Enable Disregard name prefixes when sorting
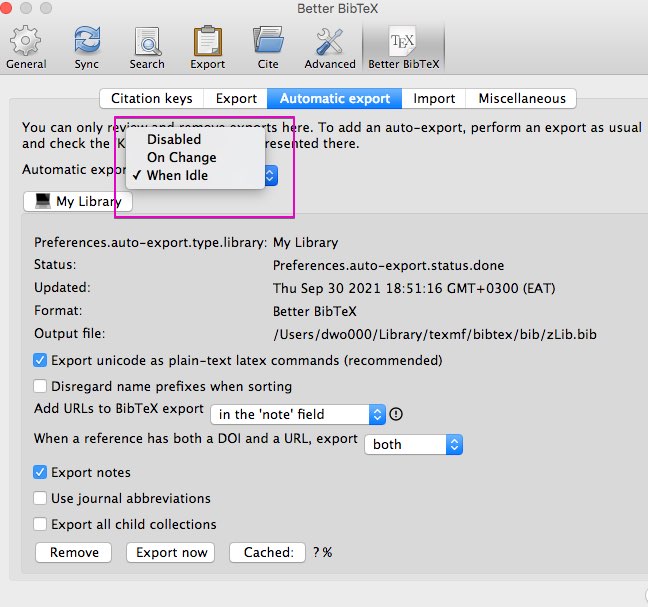 click(40, 386)
